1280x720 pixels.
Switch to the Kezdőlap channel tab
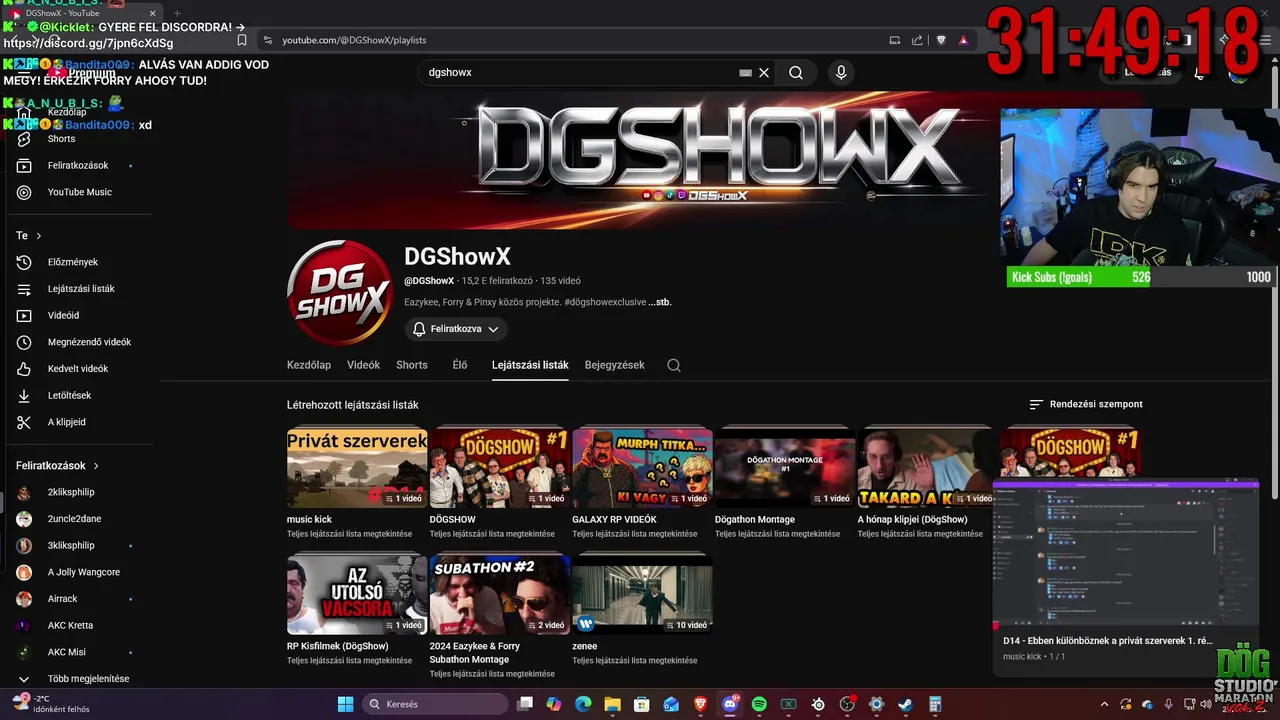[x=309, y=365]
